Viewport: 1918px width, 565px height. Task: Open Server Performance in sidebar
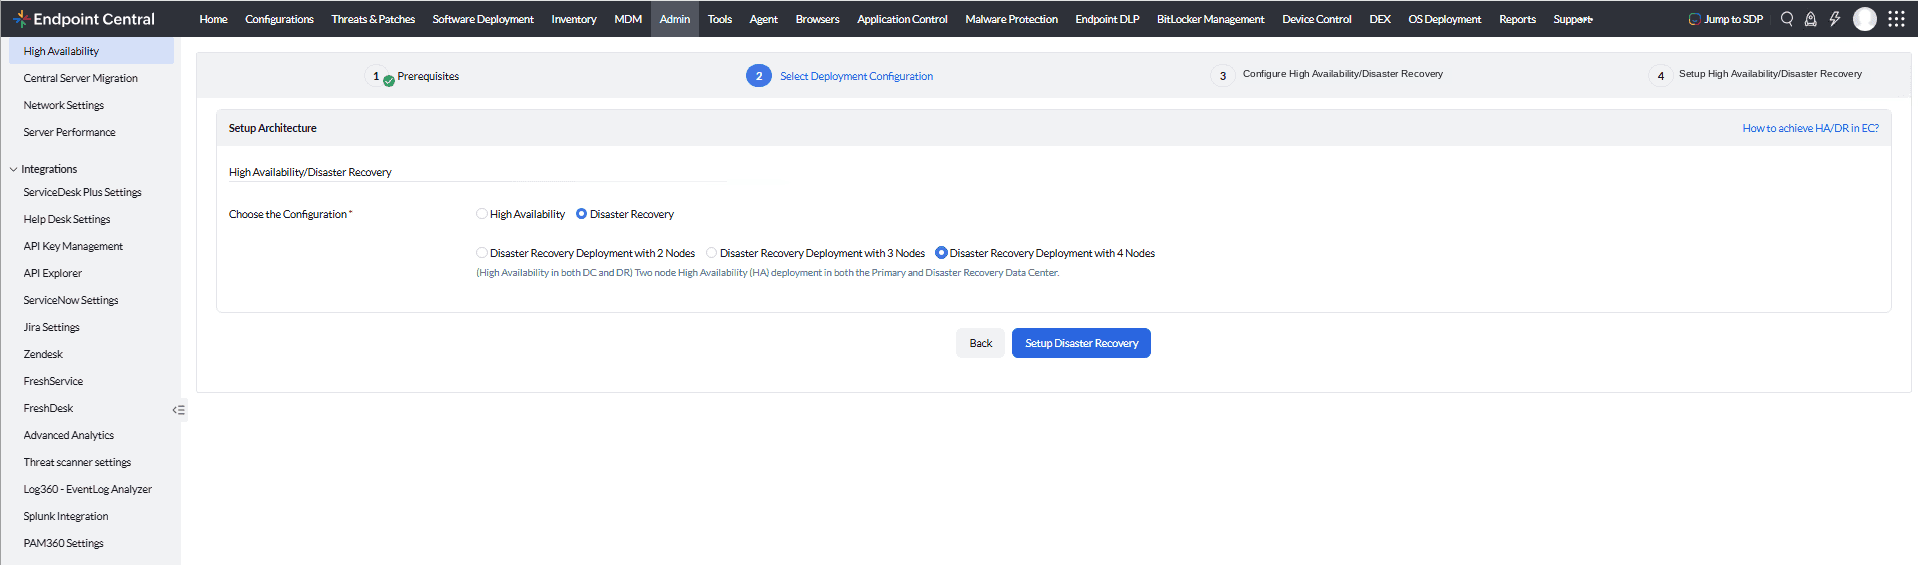(69, 132)
